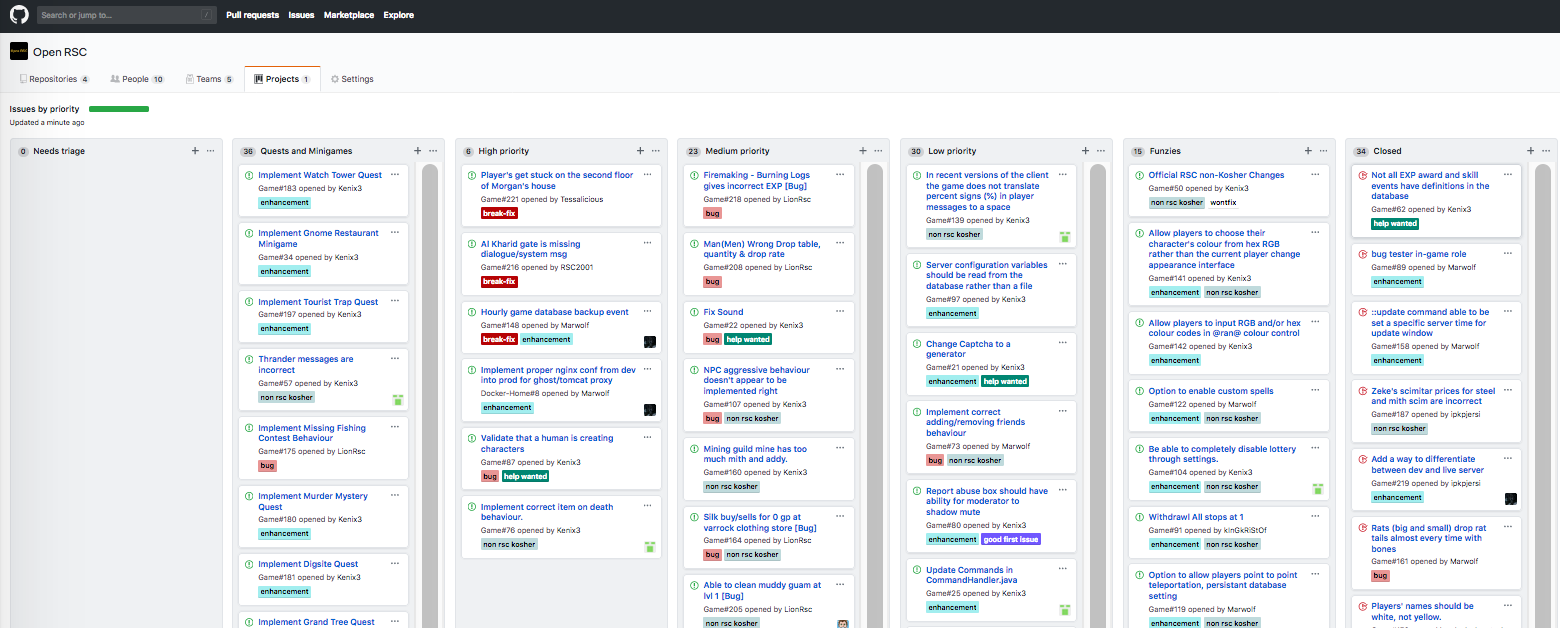Add a card to Needs triage column
The width and height of the screenshot is (1560, 628).
195,151
